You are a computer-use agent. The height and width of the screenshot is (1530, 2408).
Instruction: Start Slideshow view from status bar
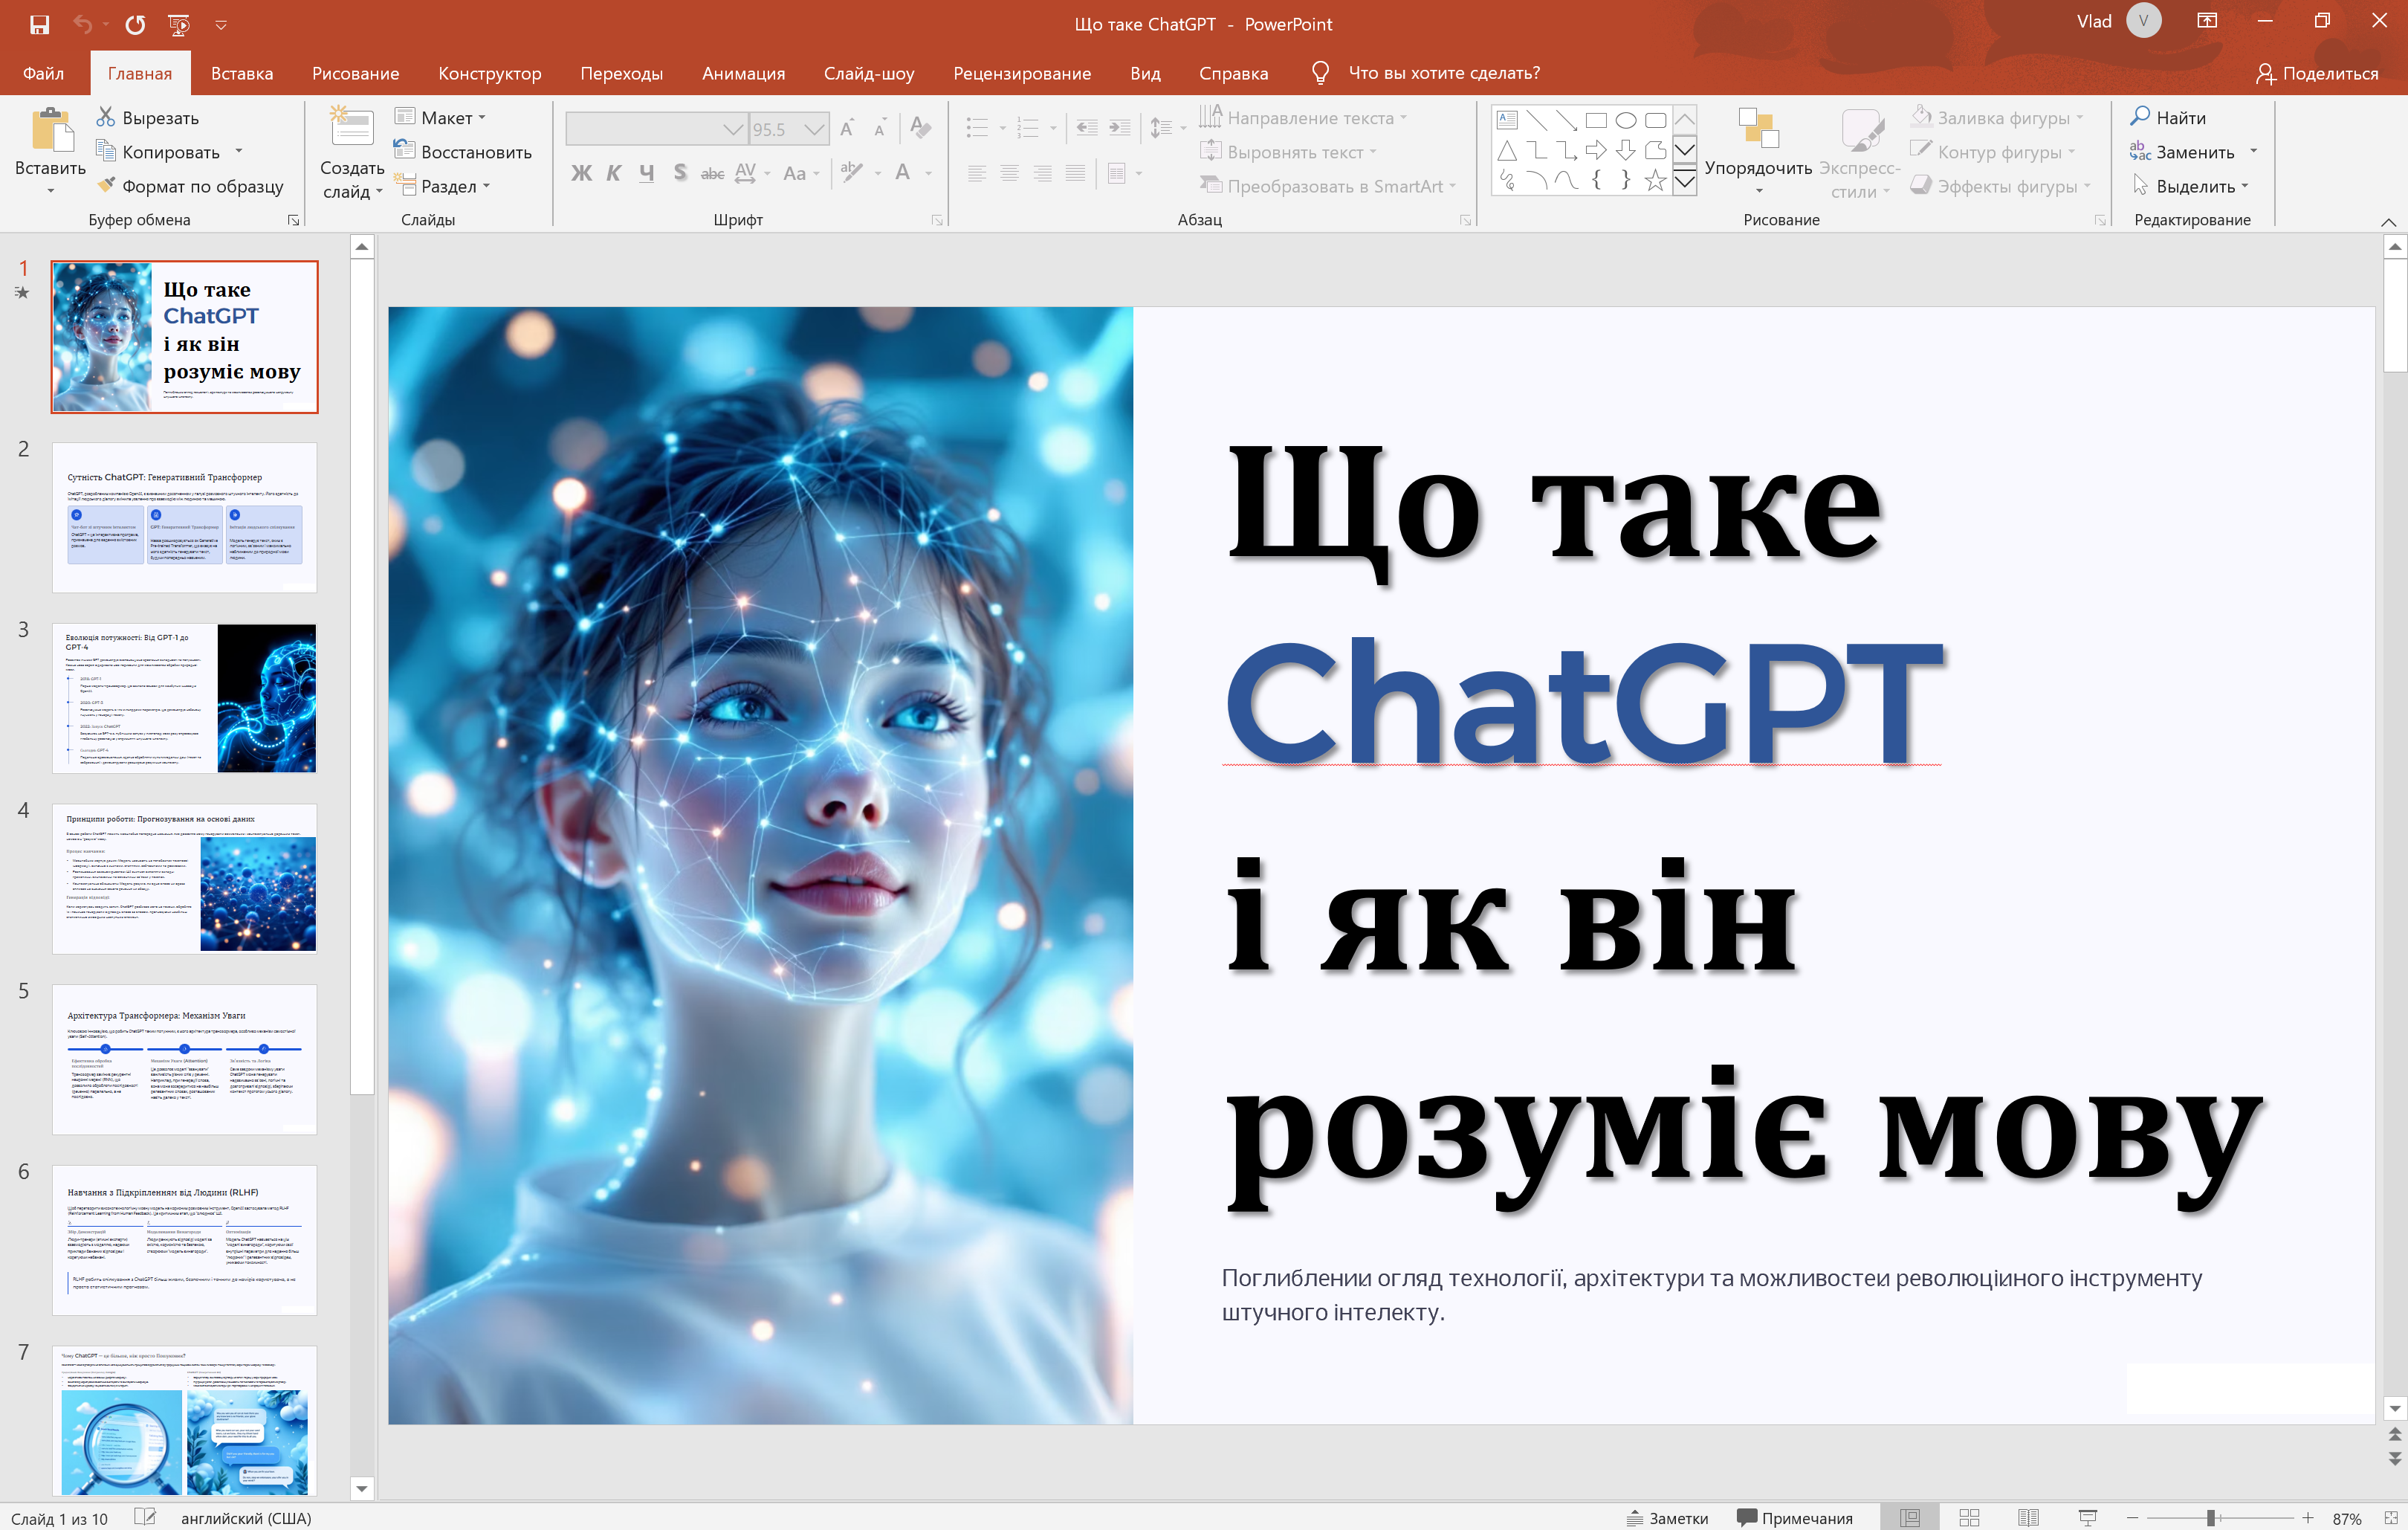point(2087,1518)
